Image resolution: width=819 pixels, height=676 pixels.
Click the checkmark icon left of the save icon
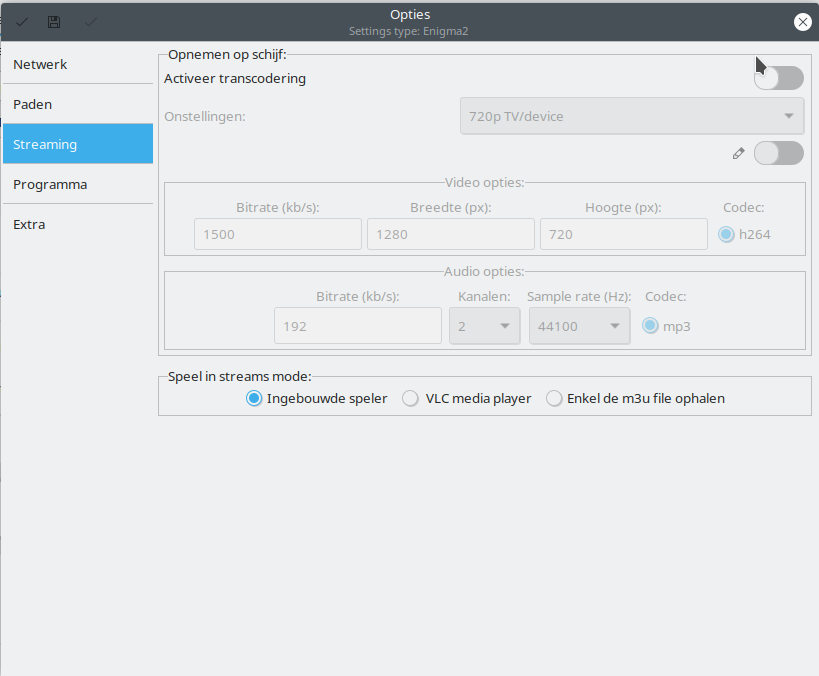click(x=21, y=22)
